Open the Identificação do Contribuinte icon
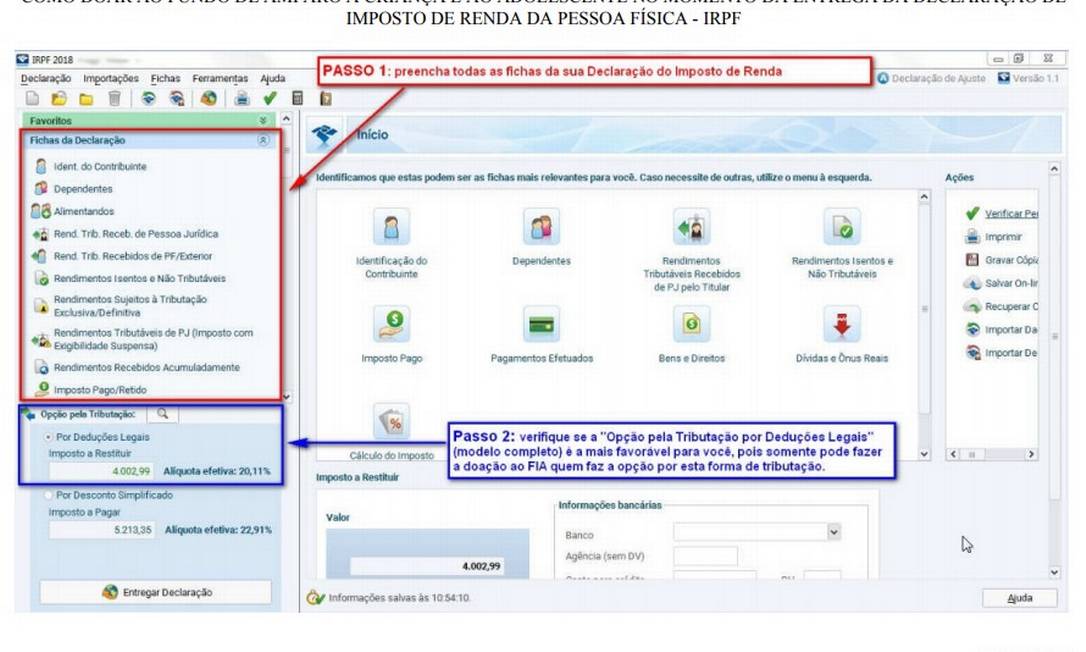Viewport: 1086px width, 652px height. coord(391,228)
